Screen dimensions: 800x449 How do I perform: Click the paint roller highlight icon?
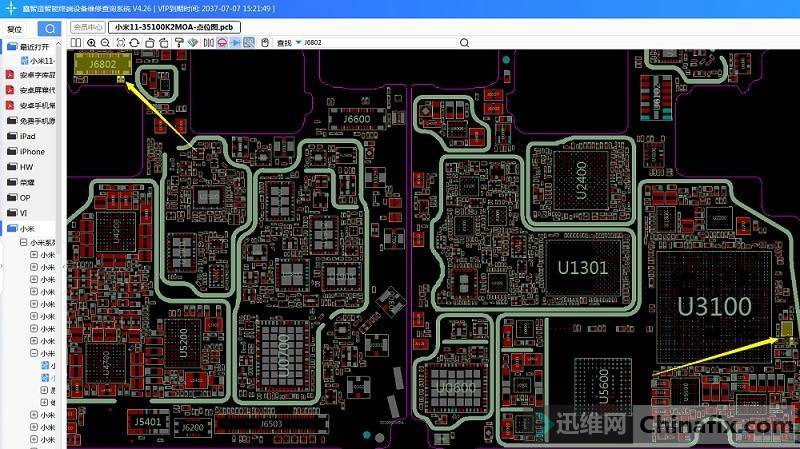coord(178,43)
